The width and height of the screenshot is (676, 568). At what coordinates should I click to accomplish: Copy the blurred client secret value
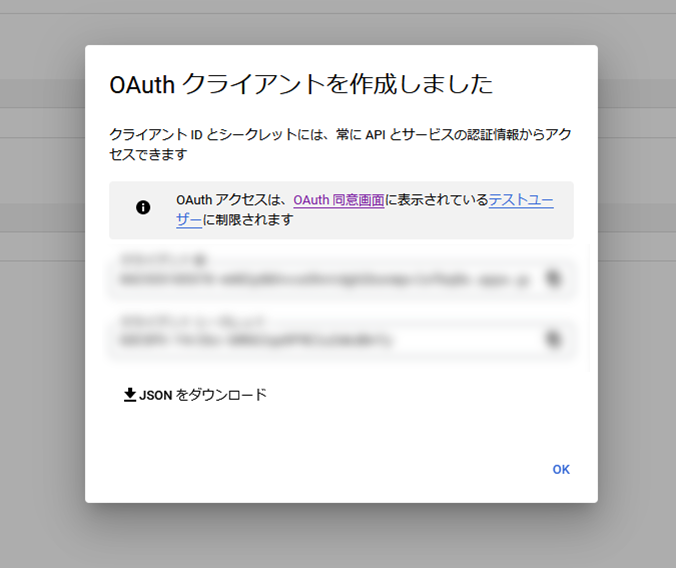tap(553, 339)
